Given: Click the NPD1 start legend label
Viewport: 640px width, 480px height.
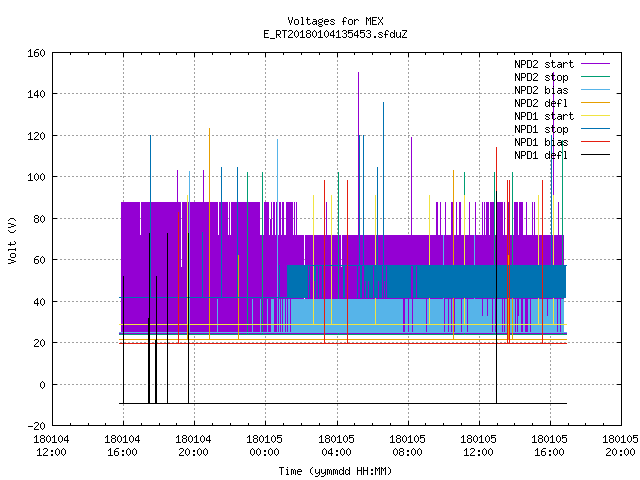Looking at the screenshot, I should click(544, 116).
